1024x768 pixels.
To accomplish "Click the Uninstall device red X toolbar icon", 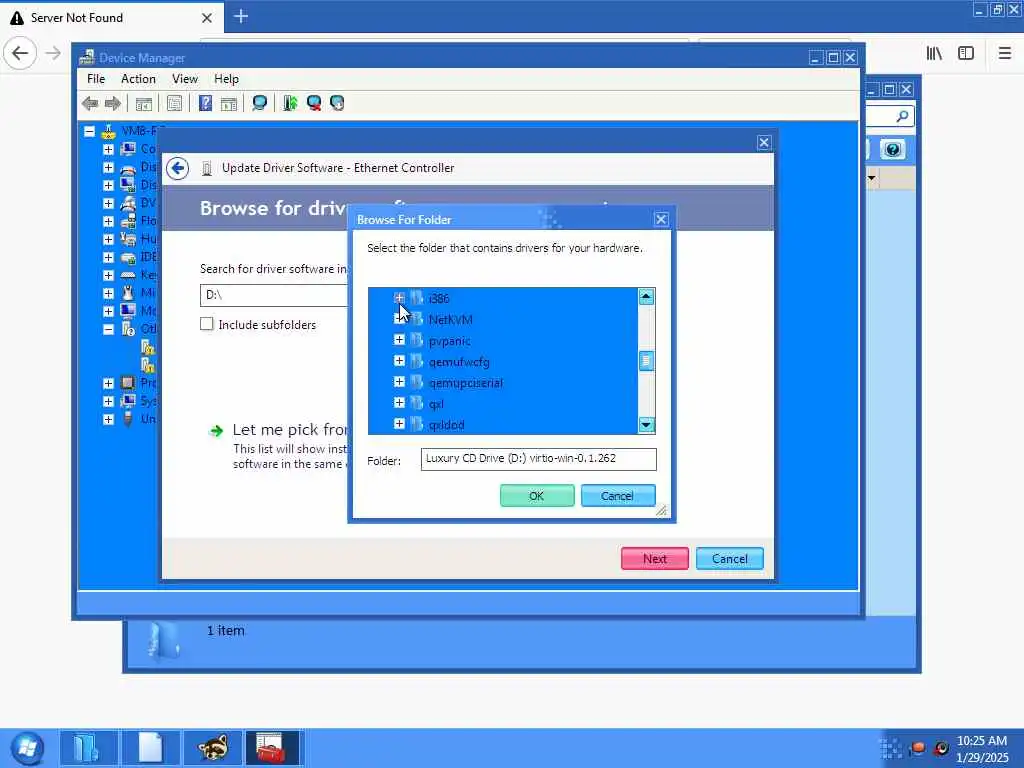I will [x=313, y=103].
